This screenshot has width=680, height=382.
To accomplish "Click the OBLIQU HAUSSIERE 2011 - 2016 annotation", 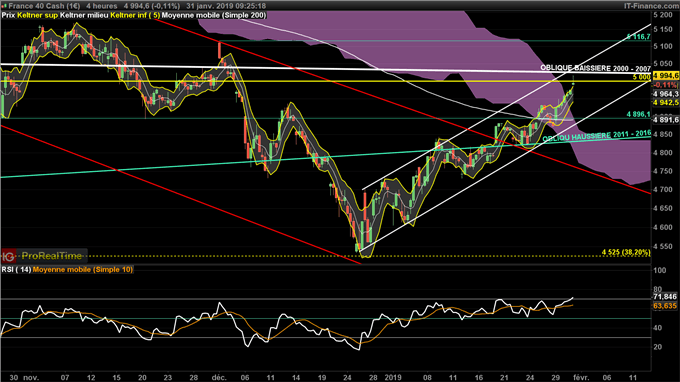I will (597, 137).
